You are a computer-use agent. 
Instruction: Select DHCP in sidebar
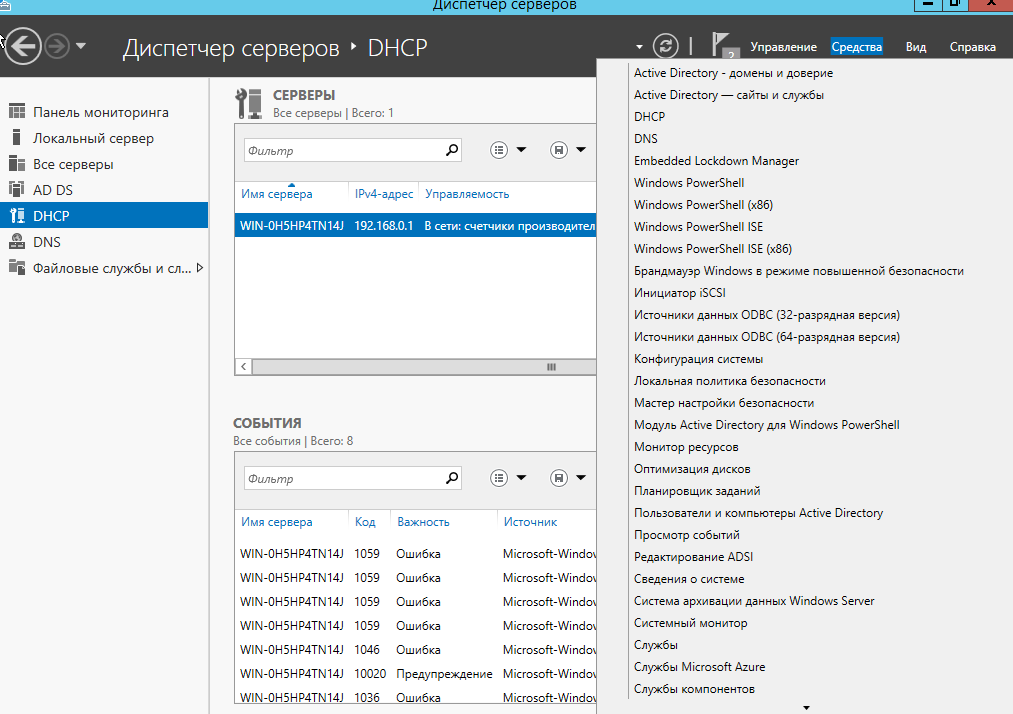coord(104,215)
